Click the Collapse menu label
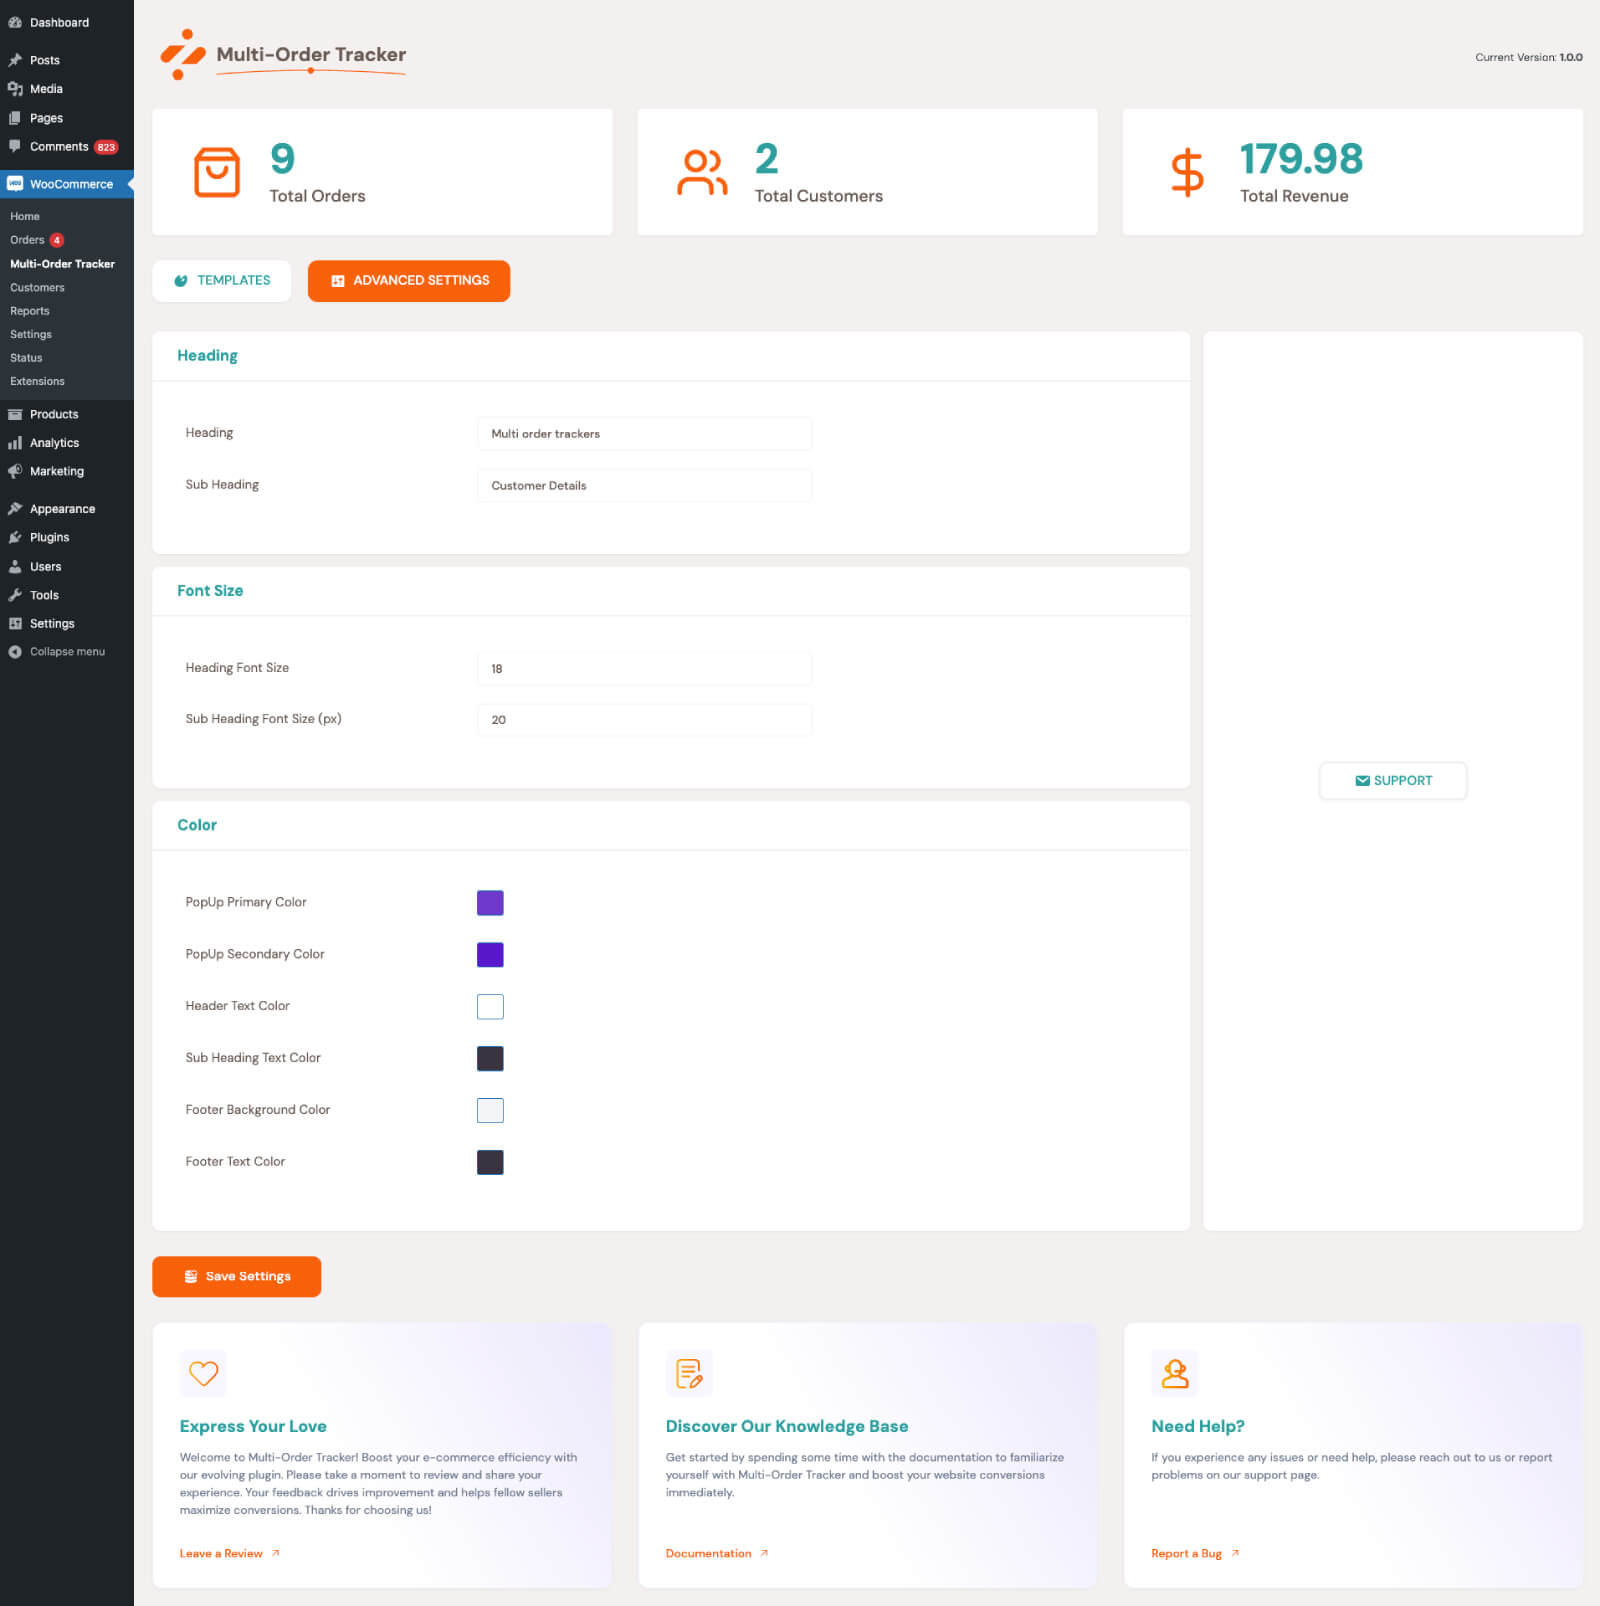 67,652
